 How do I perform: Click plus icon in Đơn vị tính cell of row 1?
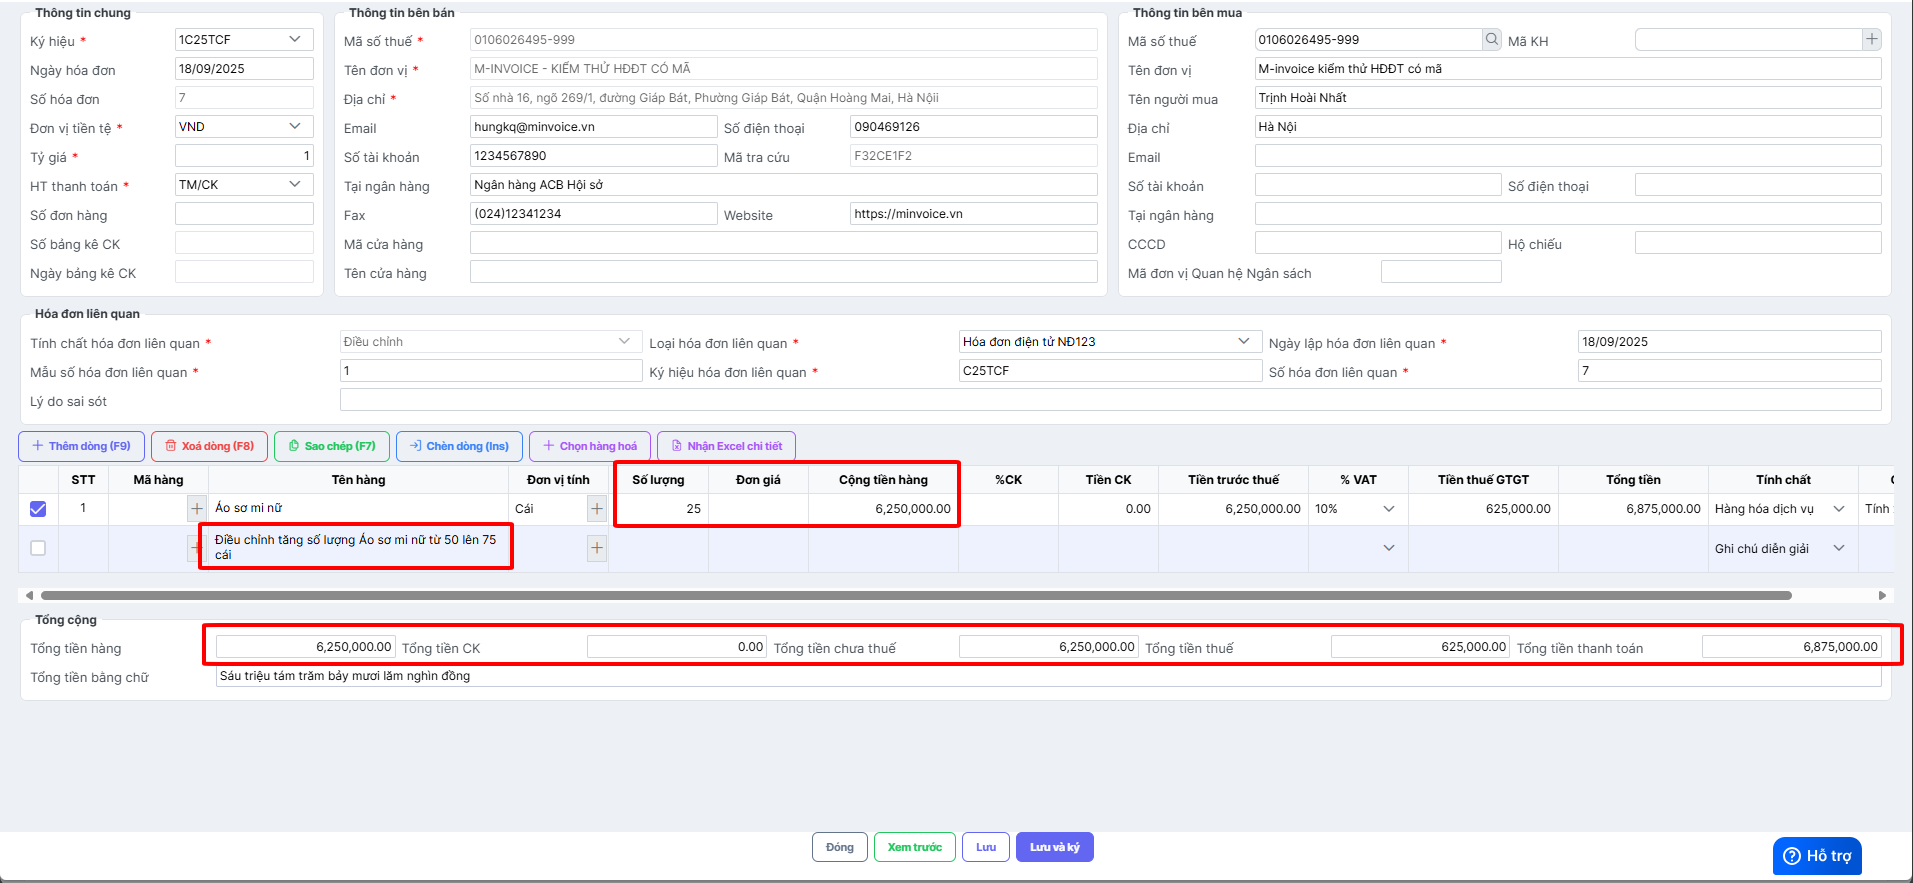pos(597,509)
